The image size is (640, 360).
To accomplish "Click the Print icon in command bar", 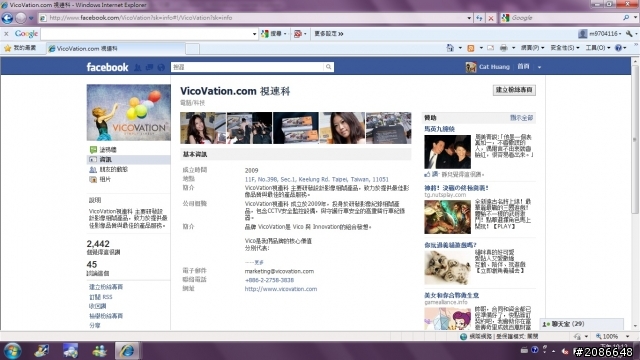I will (x=503, y=48).
